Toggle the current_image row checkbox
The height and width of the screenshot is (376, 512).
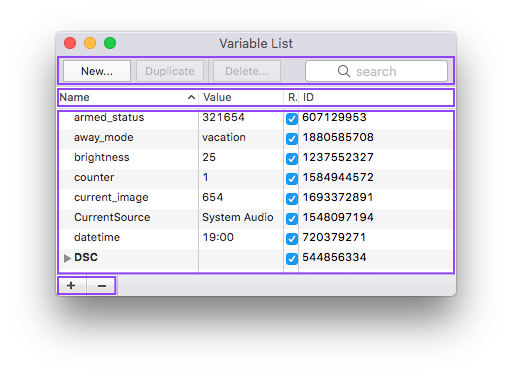[x=292, y=199]
